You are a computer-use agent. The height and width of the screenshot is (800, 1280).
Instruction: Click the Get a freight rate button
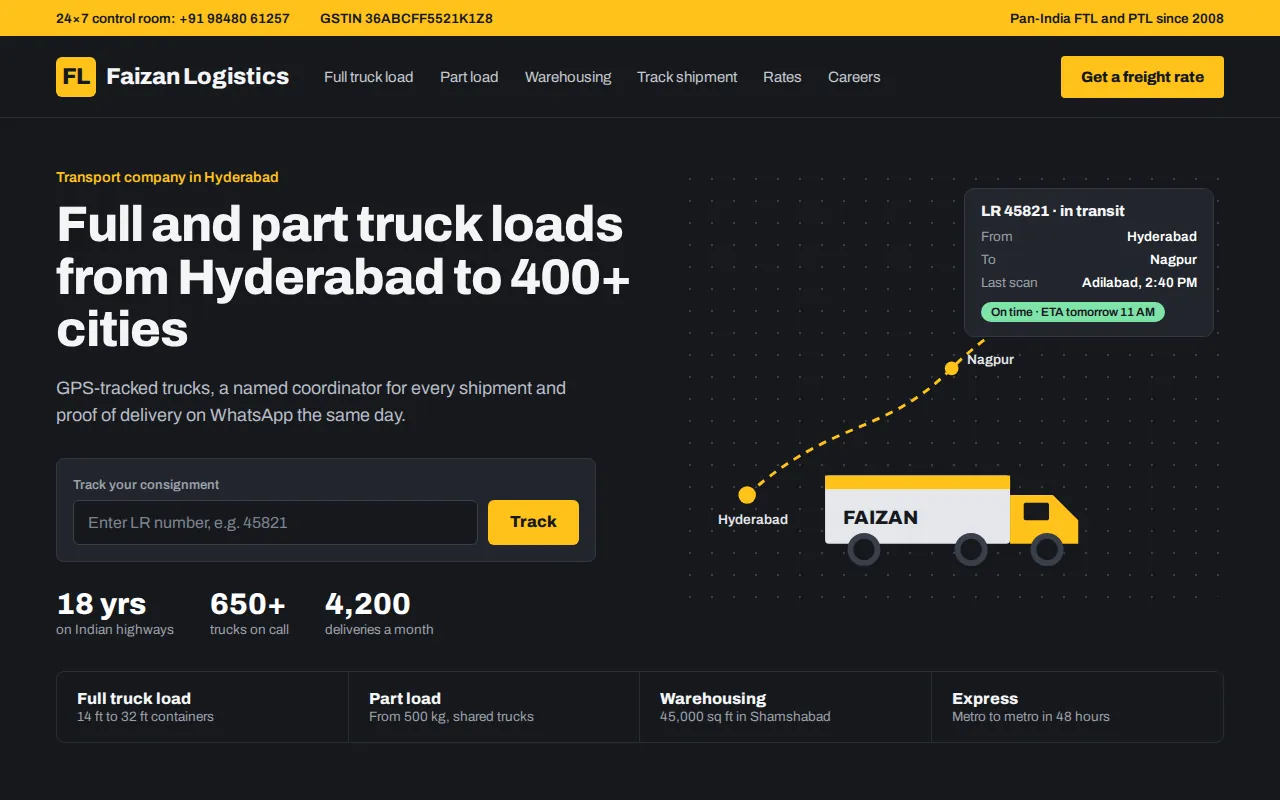coord(1142,77)
